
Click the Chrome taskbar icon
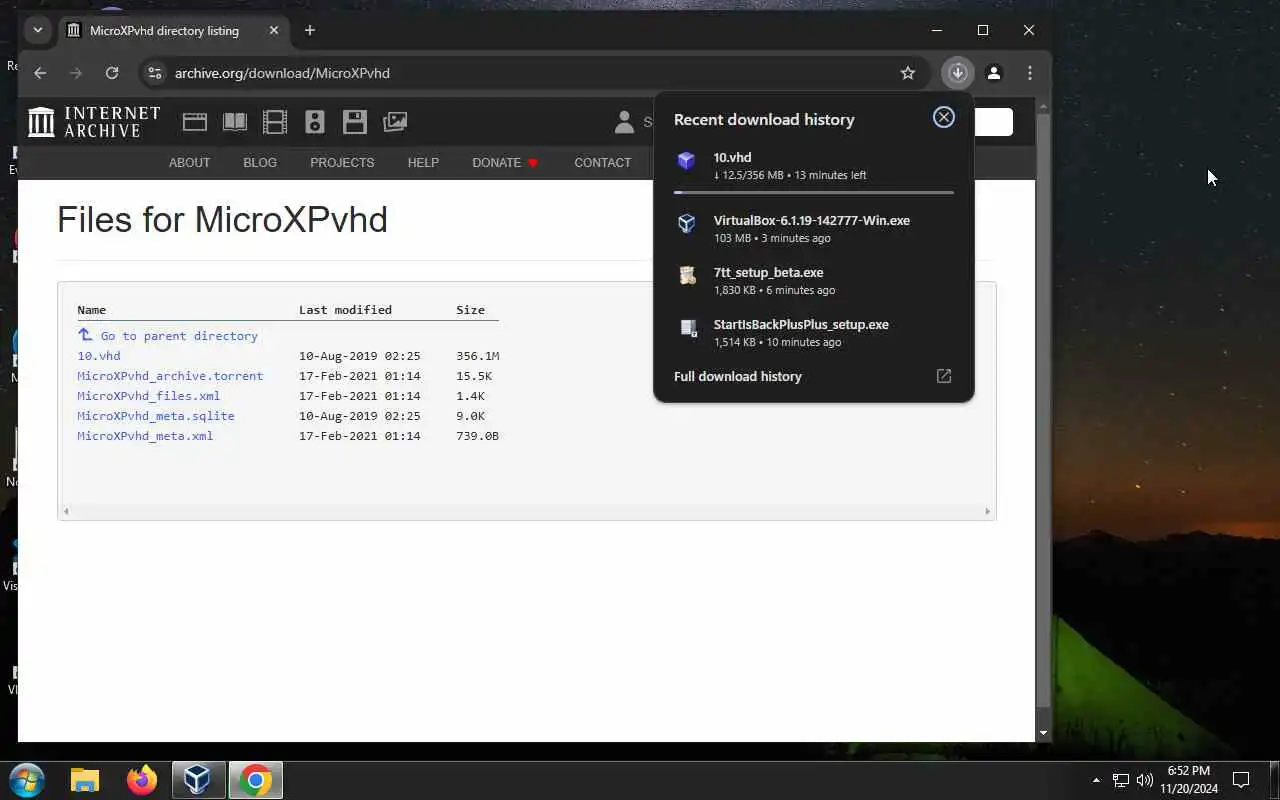[256, 780]
